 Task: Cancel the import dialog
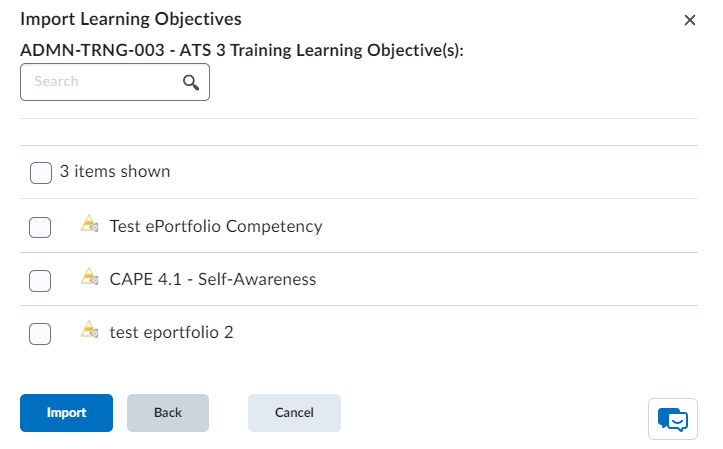click(294, 413)
